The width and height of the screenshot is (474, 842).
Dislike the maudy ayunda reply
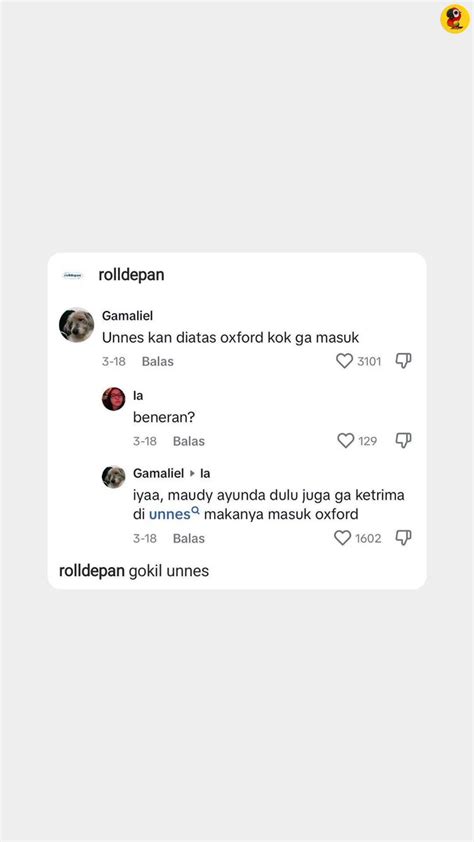(x=403, y=538)
